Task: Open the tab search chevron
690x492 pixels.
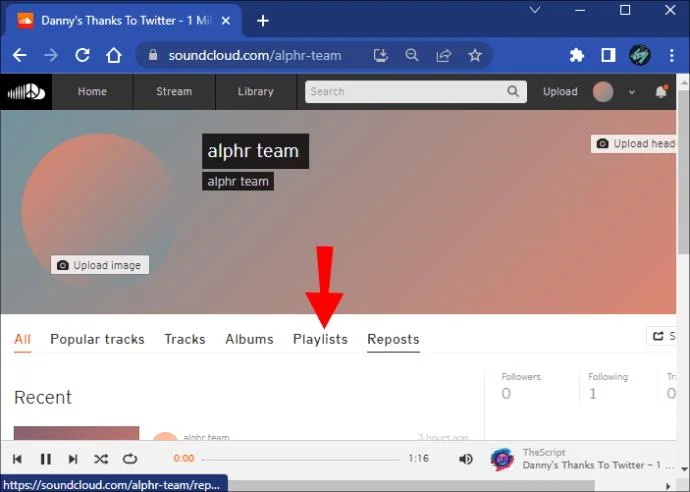Action: coord(535,10)
